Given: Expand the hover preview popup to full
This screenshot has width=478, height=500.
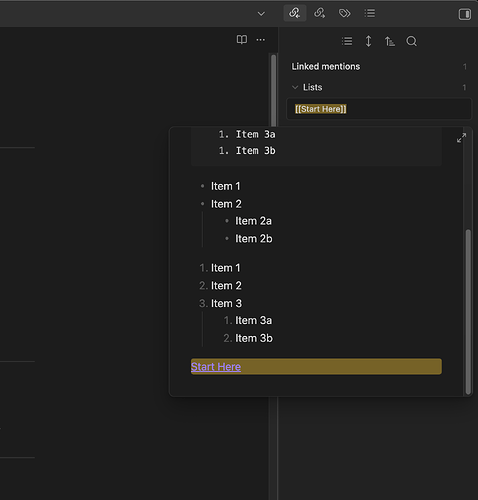Looking at the screenshot, I should [461, 138].
